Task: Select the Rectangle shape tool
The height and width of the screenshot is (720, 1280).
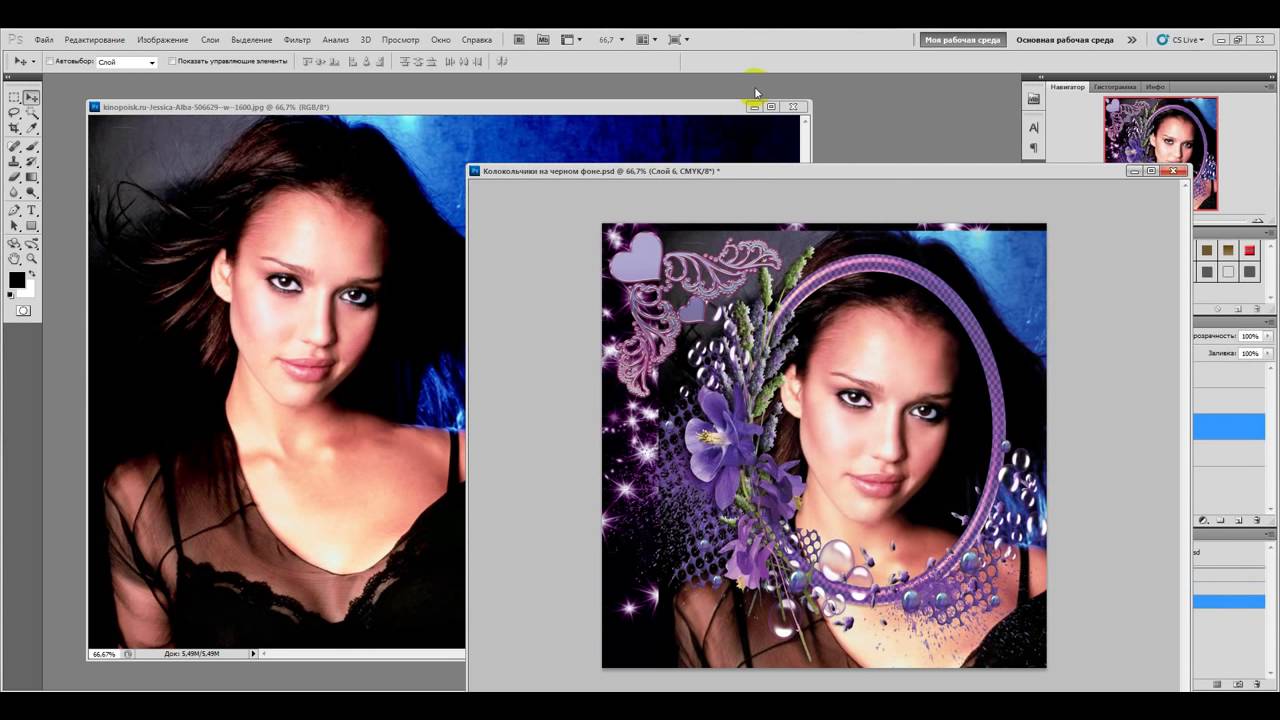Action: [x=32, y=226]
